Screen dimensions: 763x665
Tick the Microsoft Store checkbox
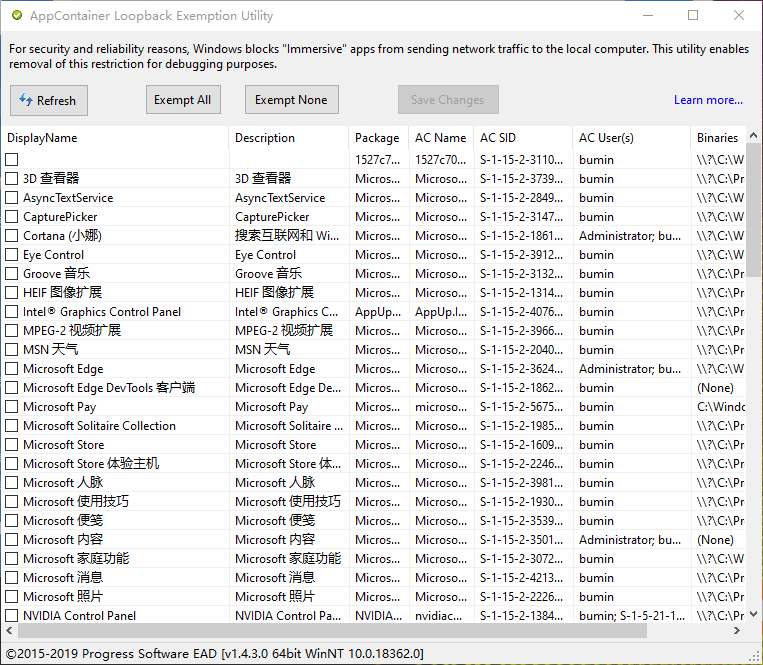(12, 444)
